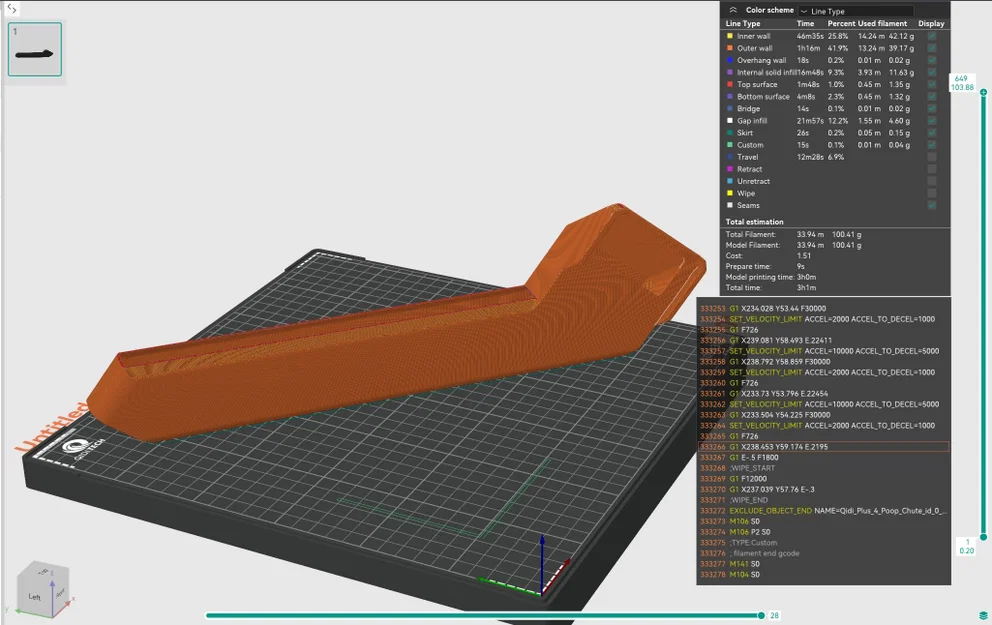Click the Model Filament row
The width and height of the screenshot is (992, 625).
click(x=794, y=245)
